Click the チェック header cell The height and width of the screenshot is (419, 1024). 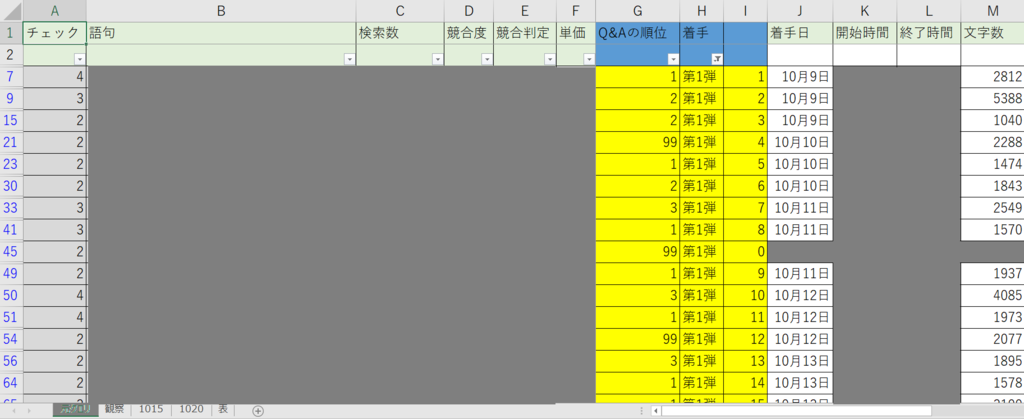[x=54, y=33]
